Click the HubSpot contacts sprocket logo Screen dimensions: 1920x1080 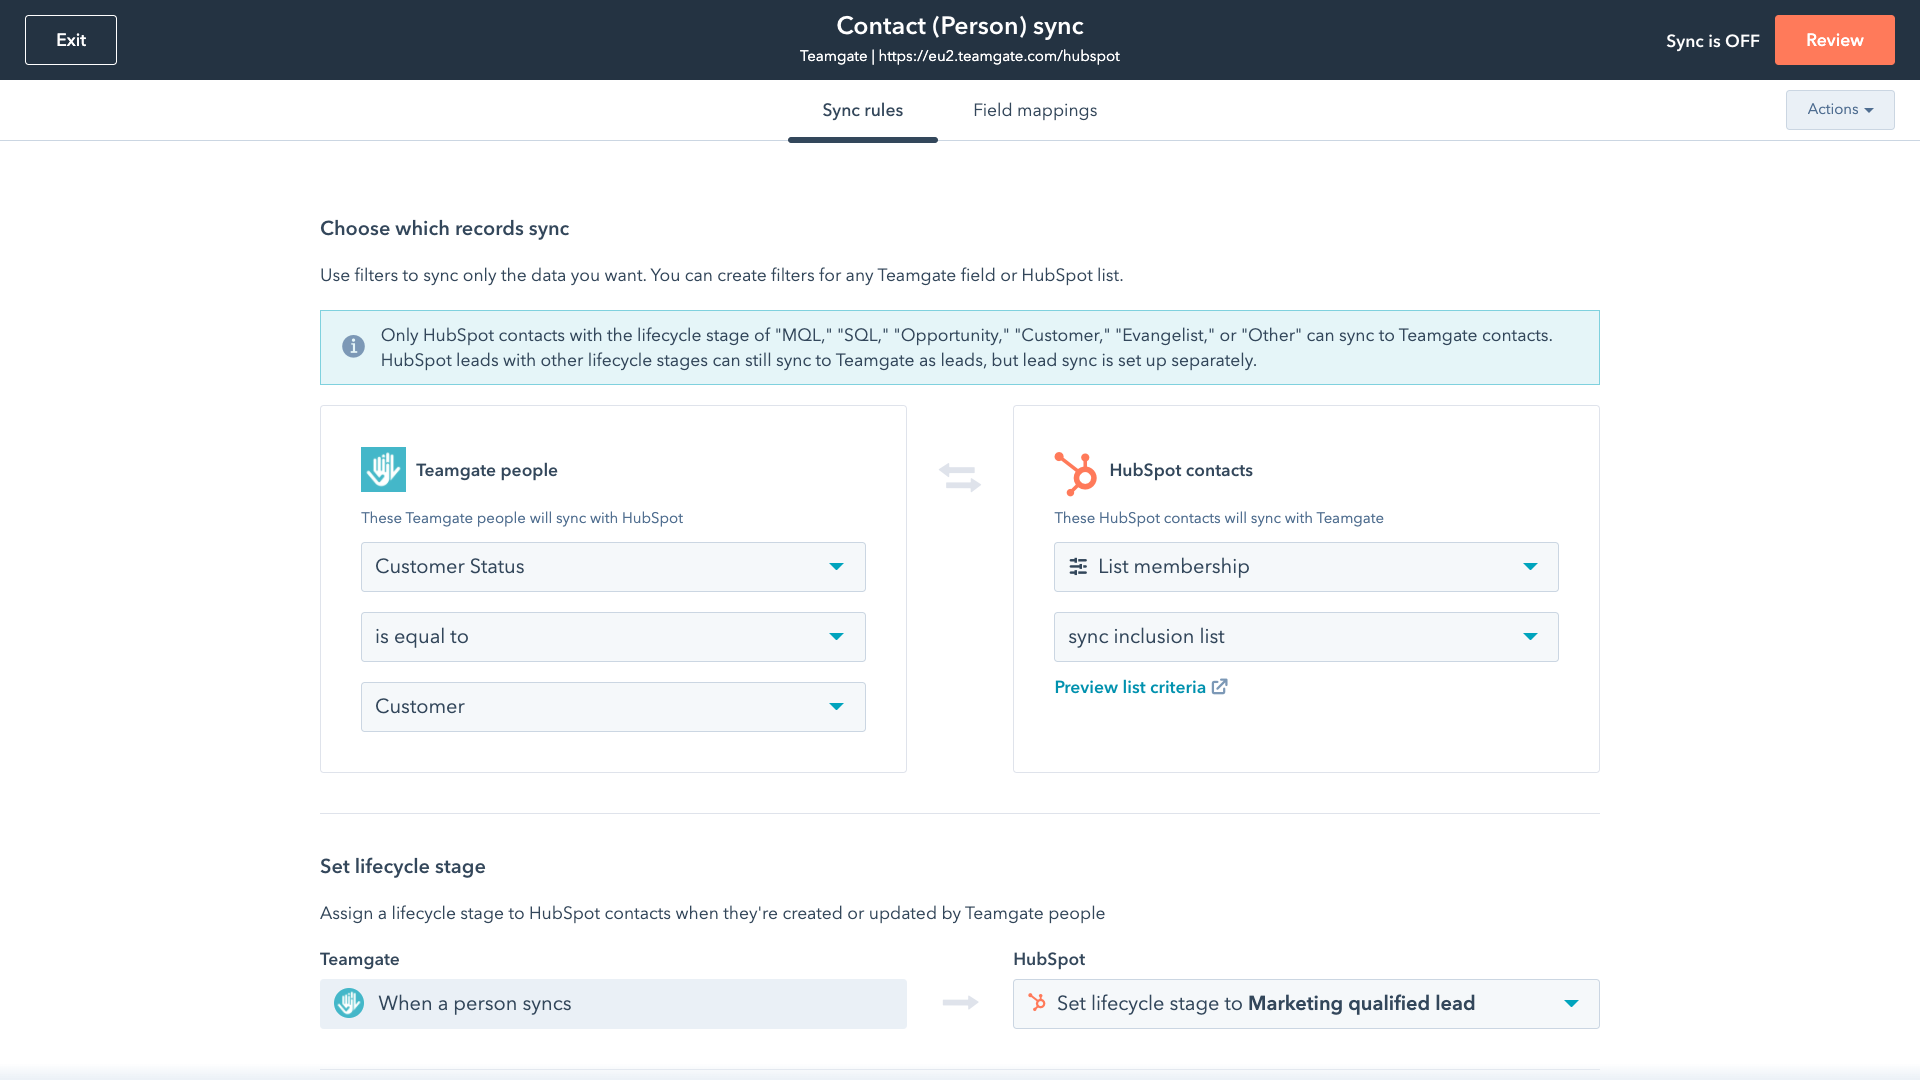tap(1074, 470)
